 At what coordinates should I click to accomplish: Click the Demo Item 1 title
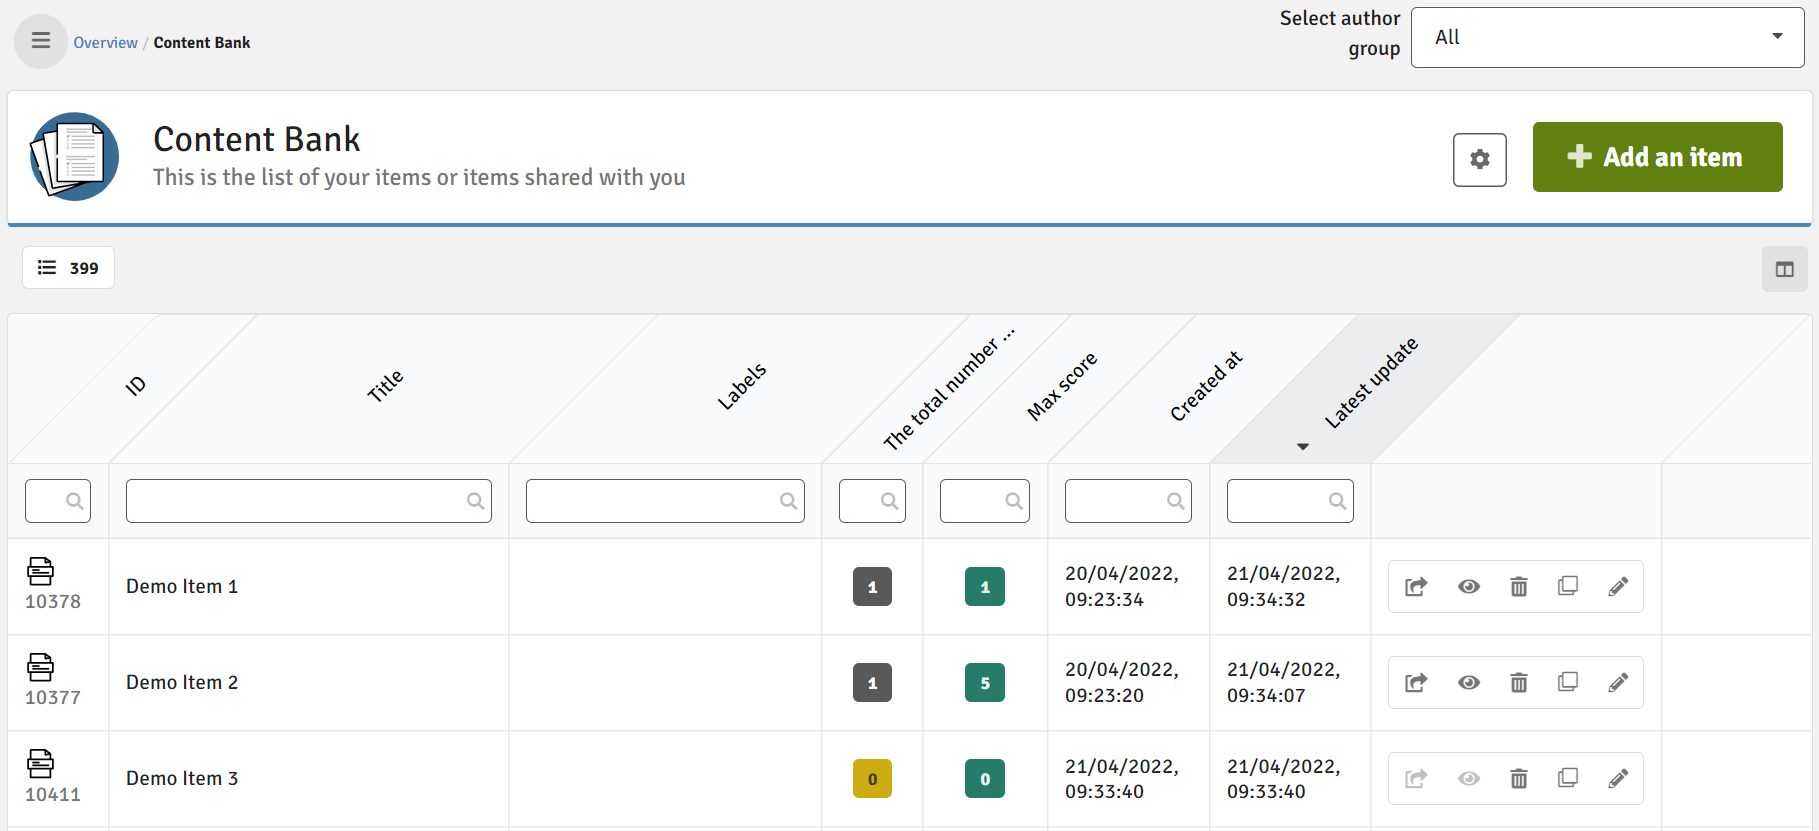(x=182, y=587)
